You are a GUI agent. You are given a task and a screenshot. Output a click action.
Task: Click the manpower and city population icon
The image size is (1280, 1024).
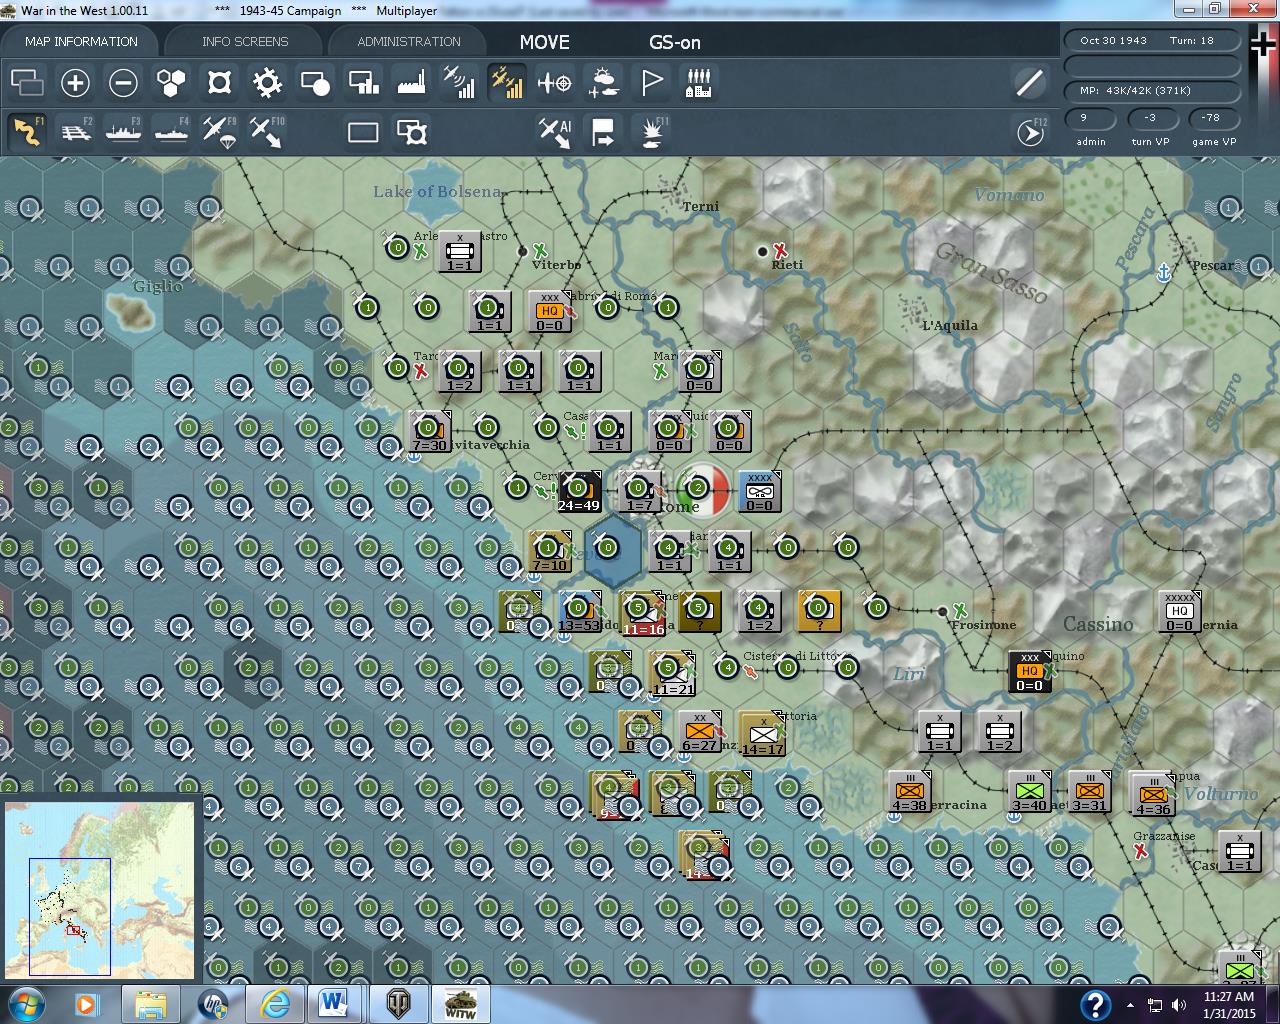pyautogui.click(x=699, y=82)
